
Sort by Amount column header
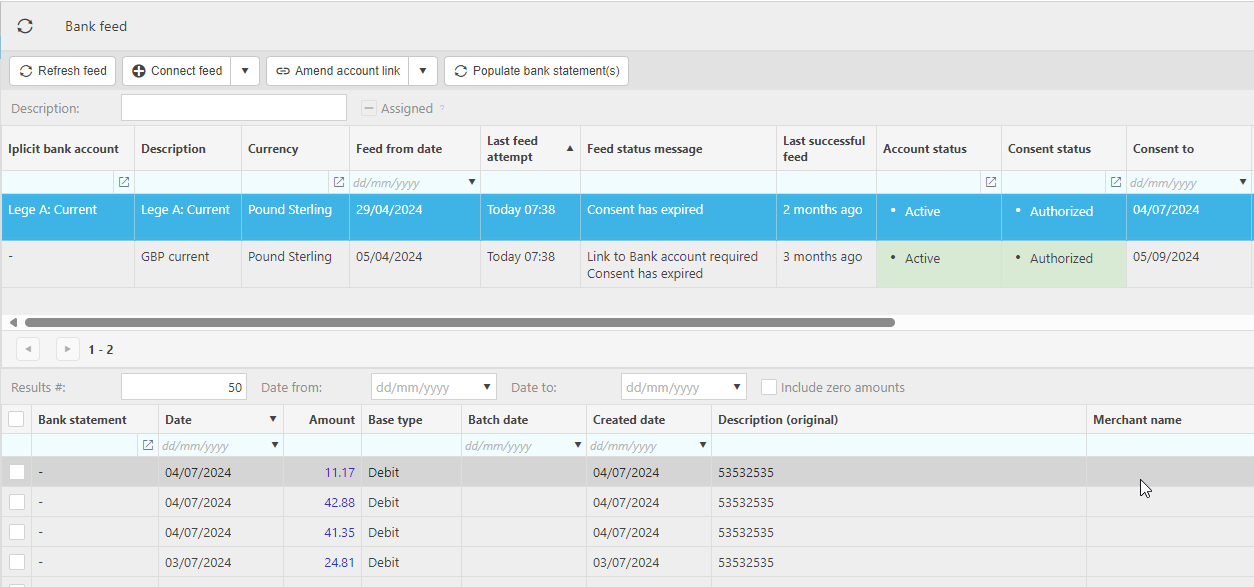click(322, 420)
